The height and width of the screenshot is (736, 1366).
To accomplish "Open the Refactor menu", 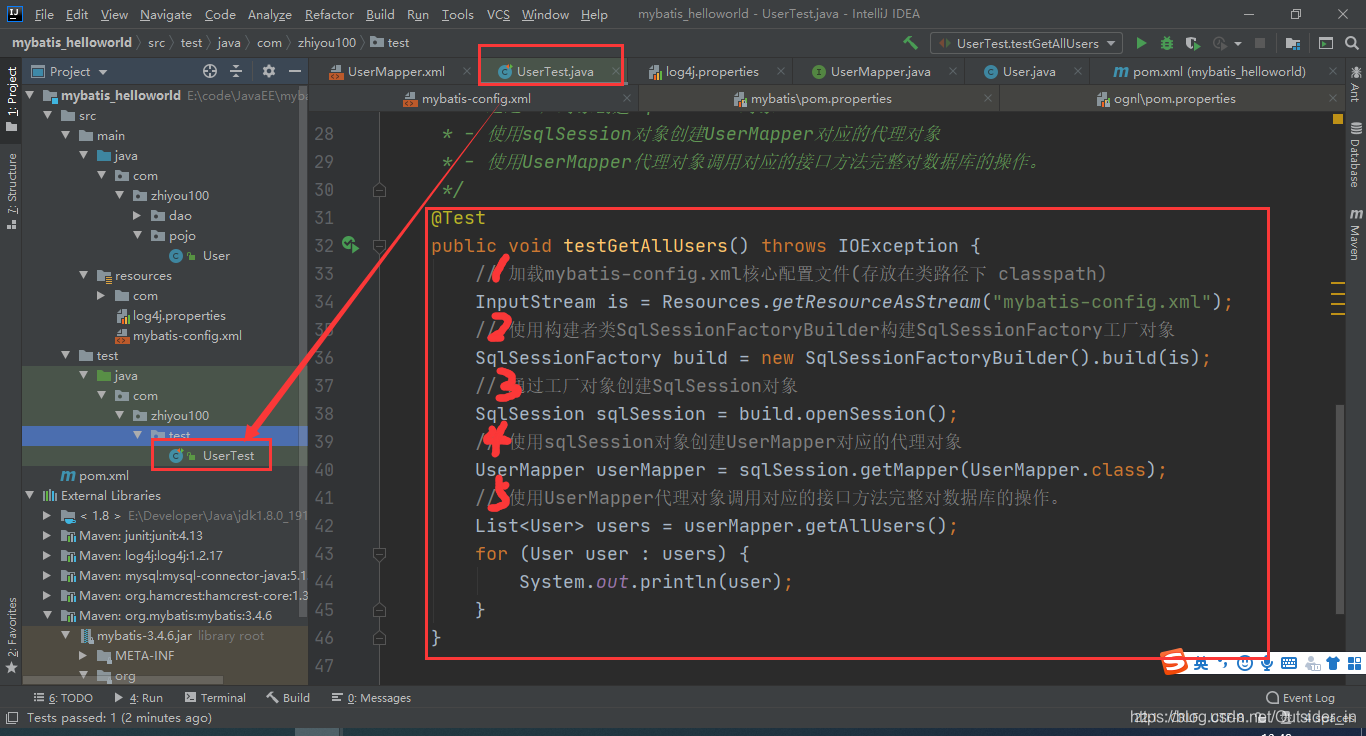I will click(329, 14).
